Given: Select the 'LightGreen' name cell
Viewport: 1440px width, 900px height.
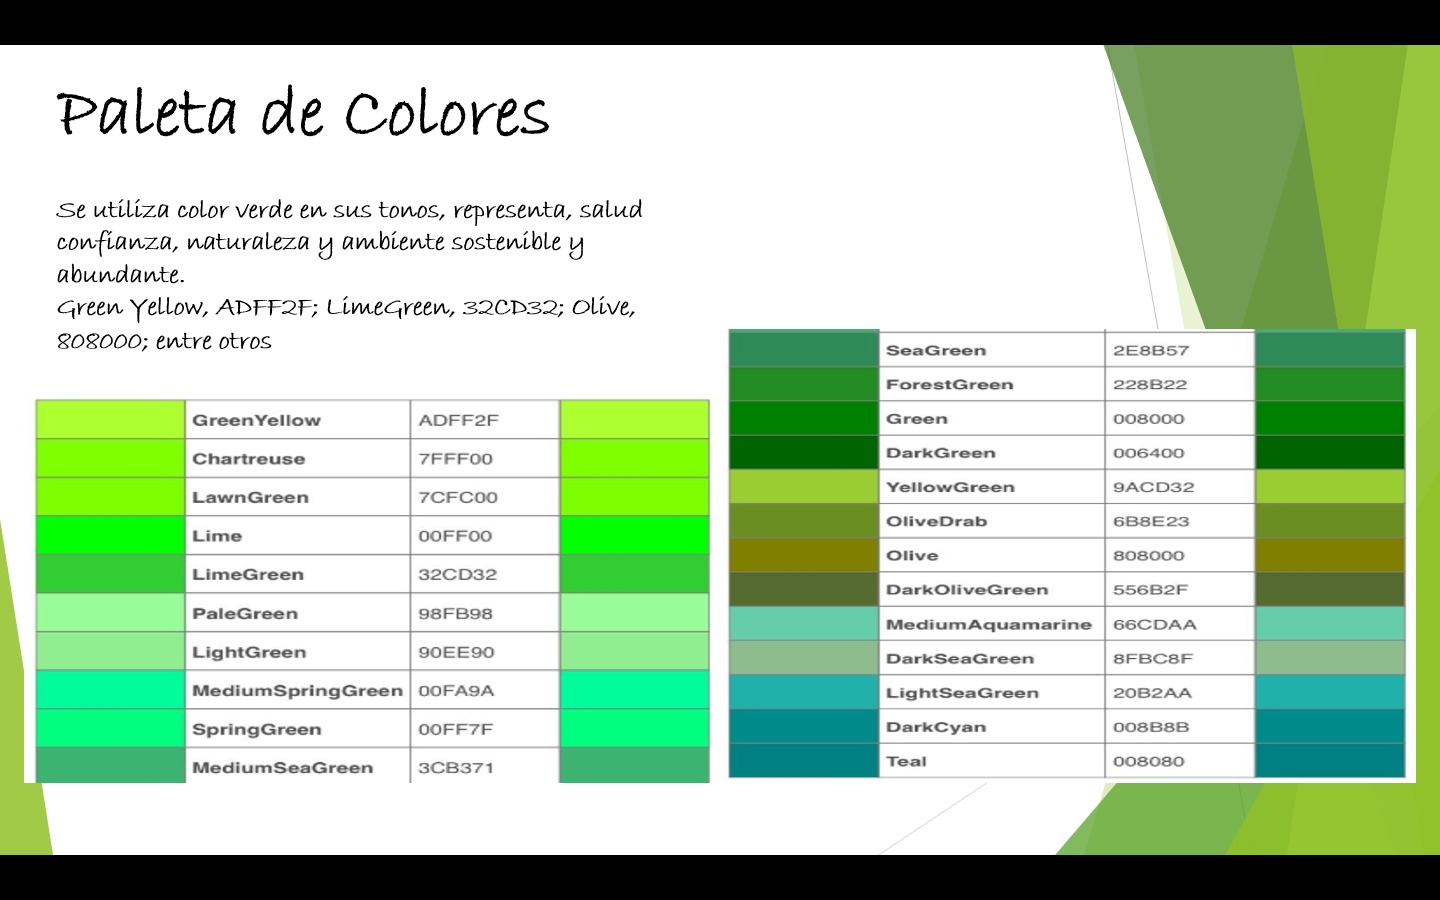Looking at the screenshot, I should 298,652.
